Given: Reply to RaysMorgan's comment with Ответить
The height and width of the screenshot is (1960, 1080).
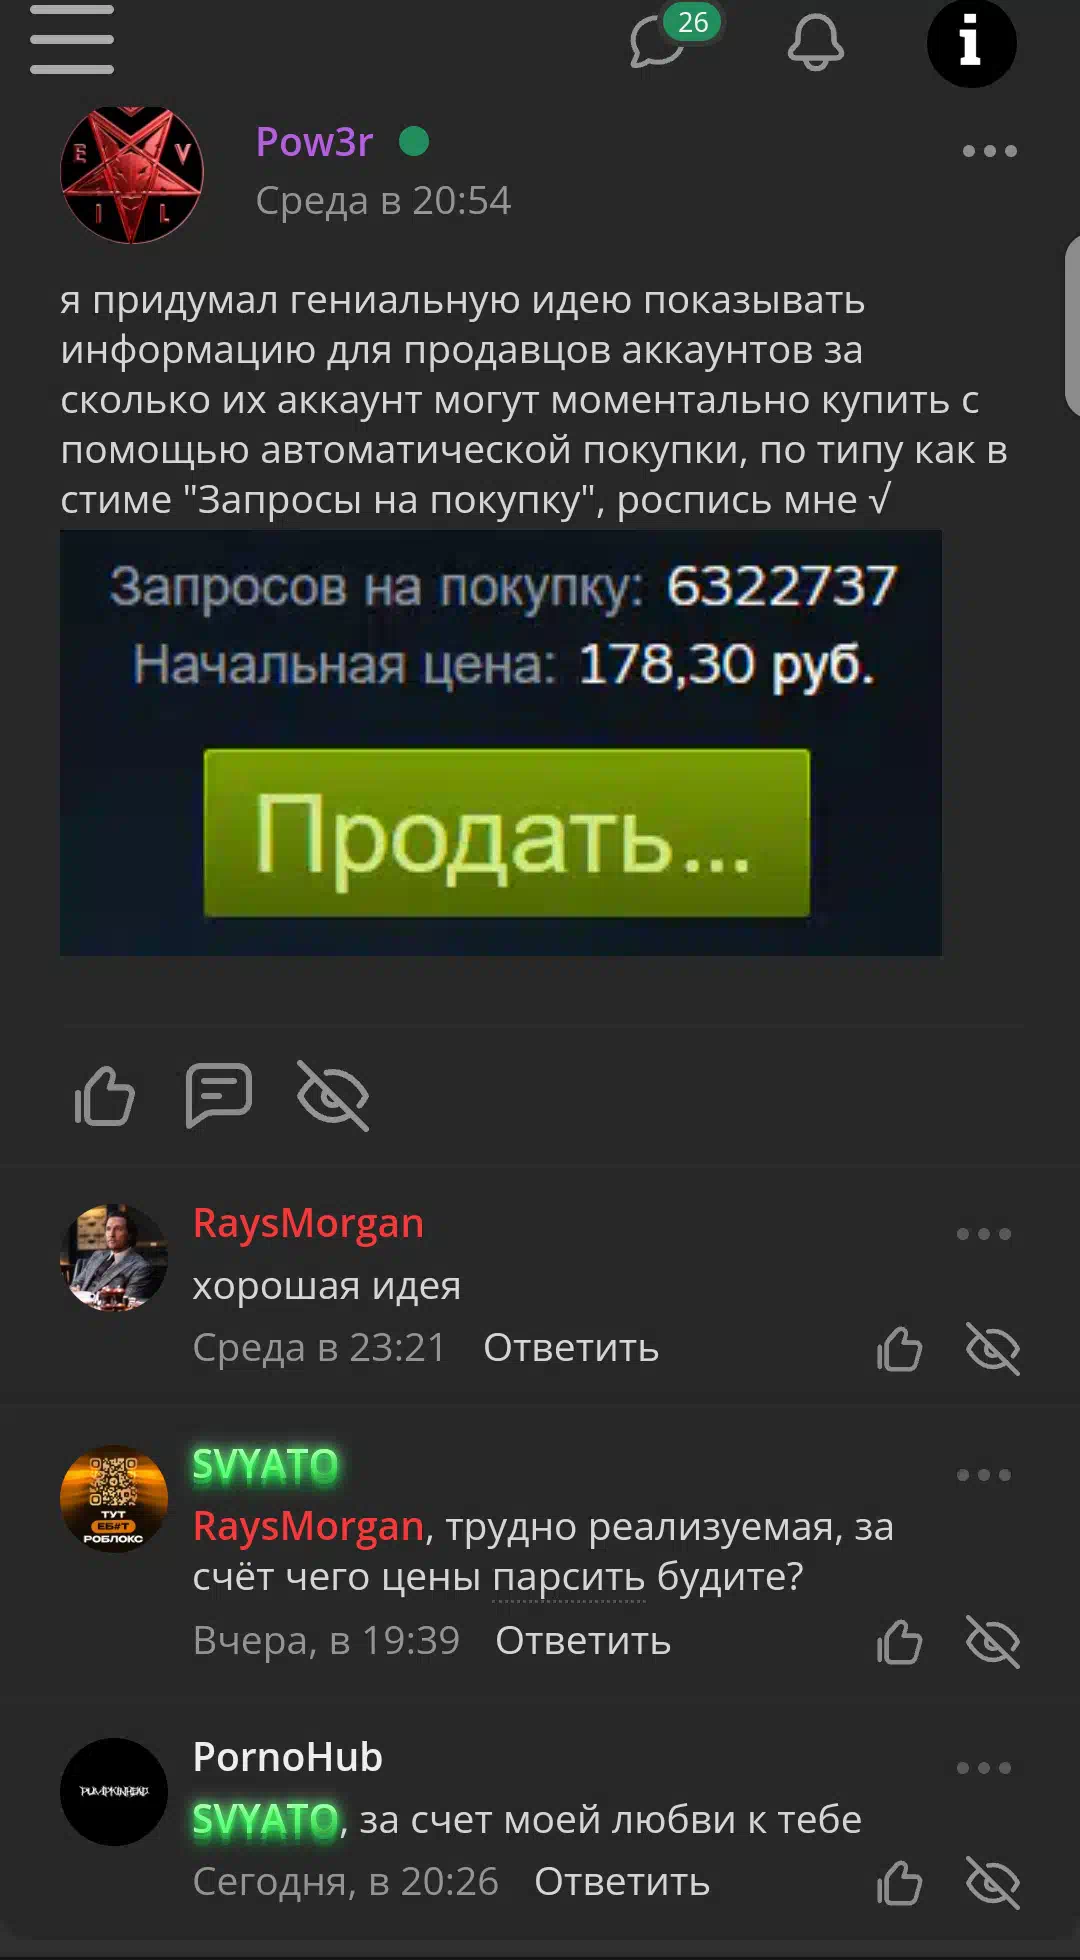Looking at the screenshot, I should click(x=571, y=1348).
